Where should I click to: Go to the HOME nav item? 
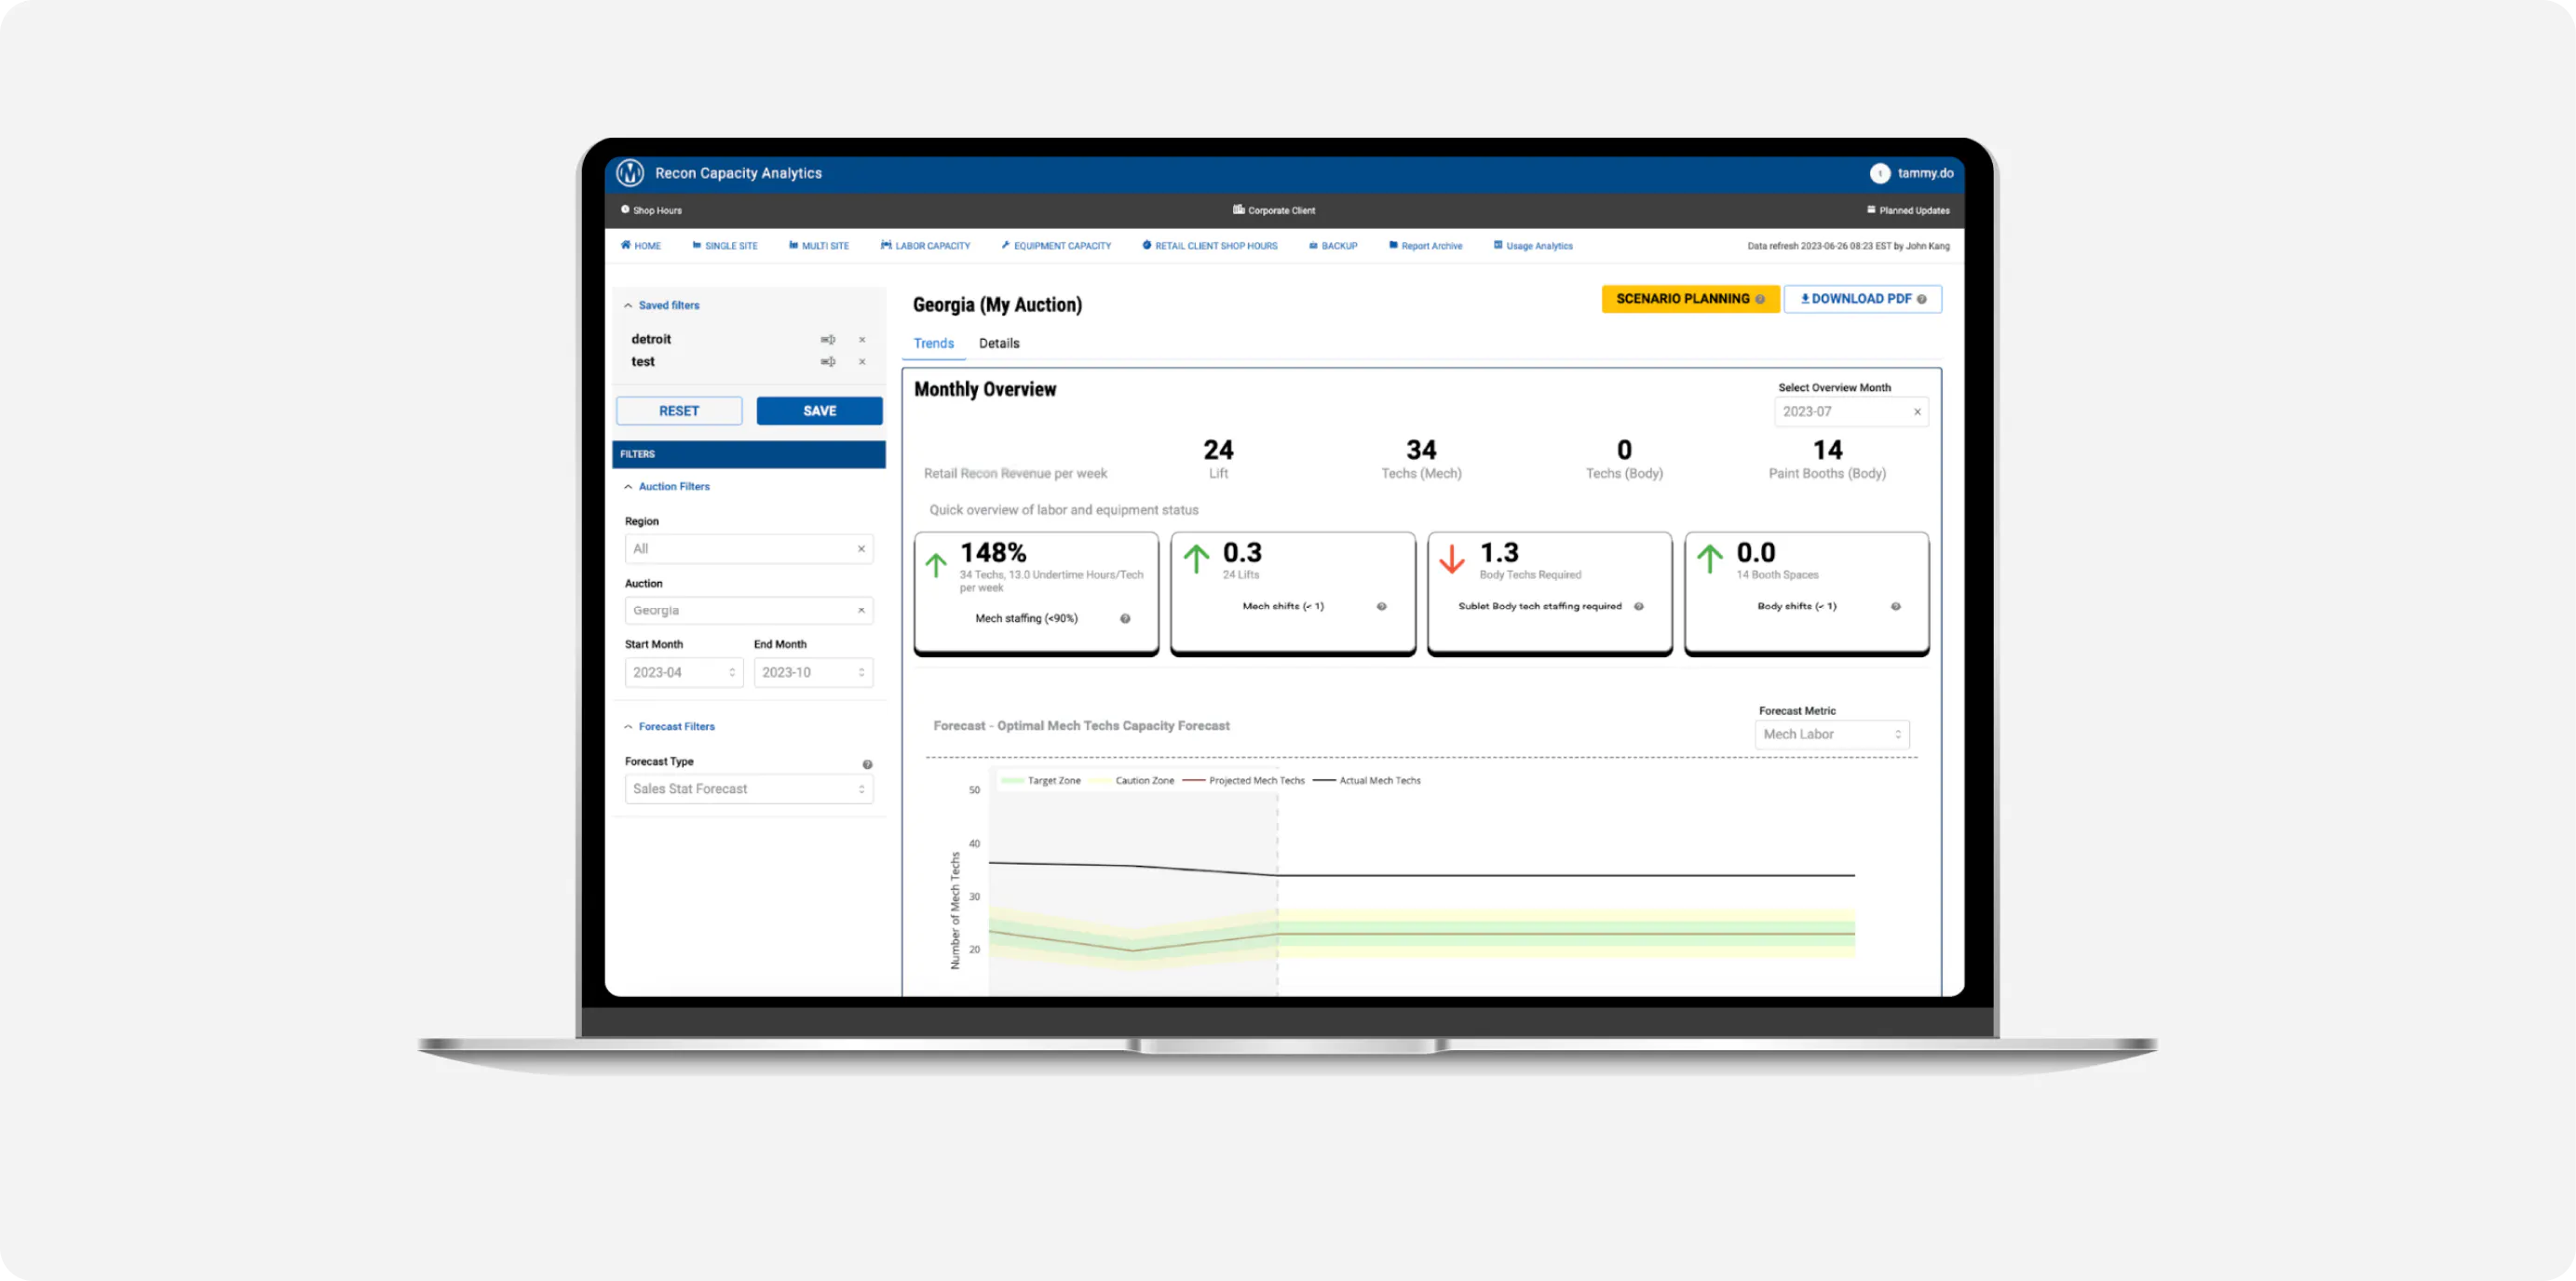click(x=641, y=246)
